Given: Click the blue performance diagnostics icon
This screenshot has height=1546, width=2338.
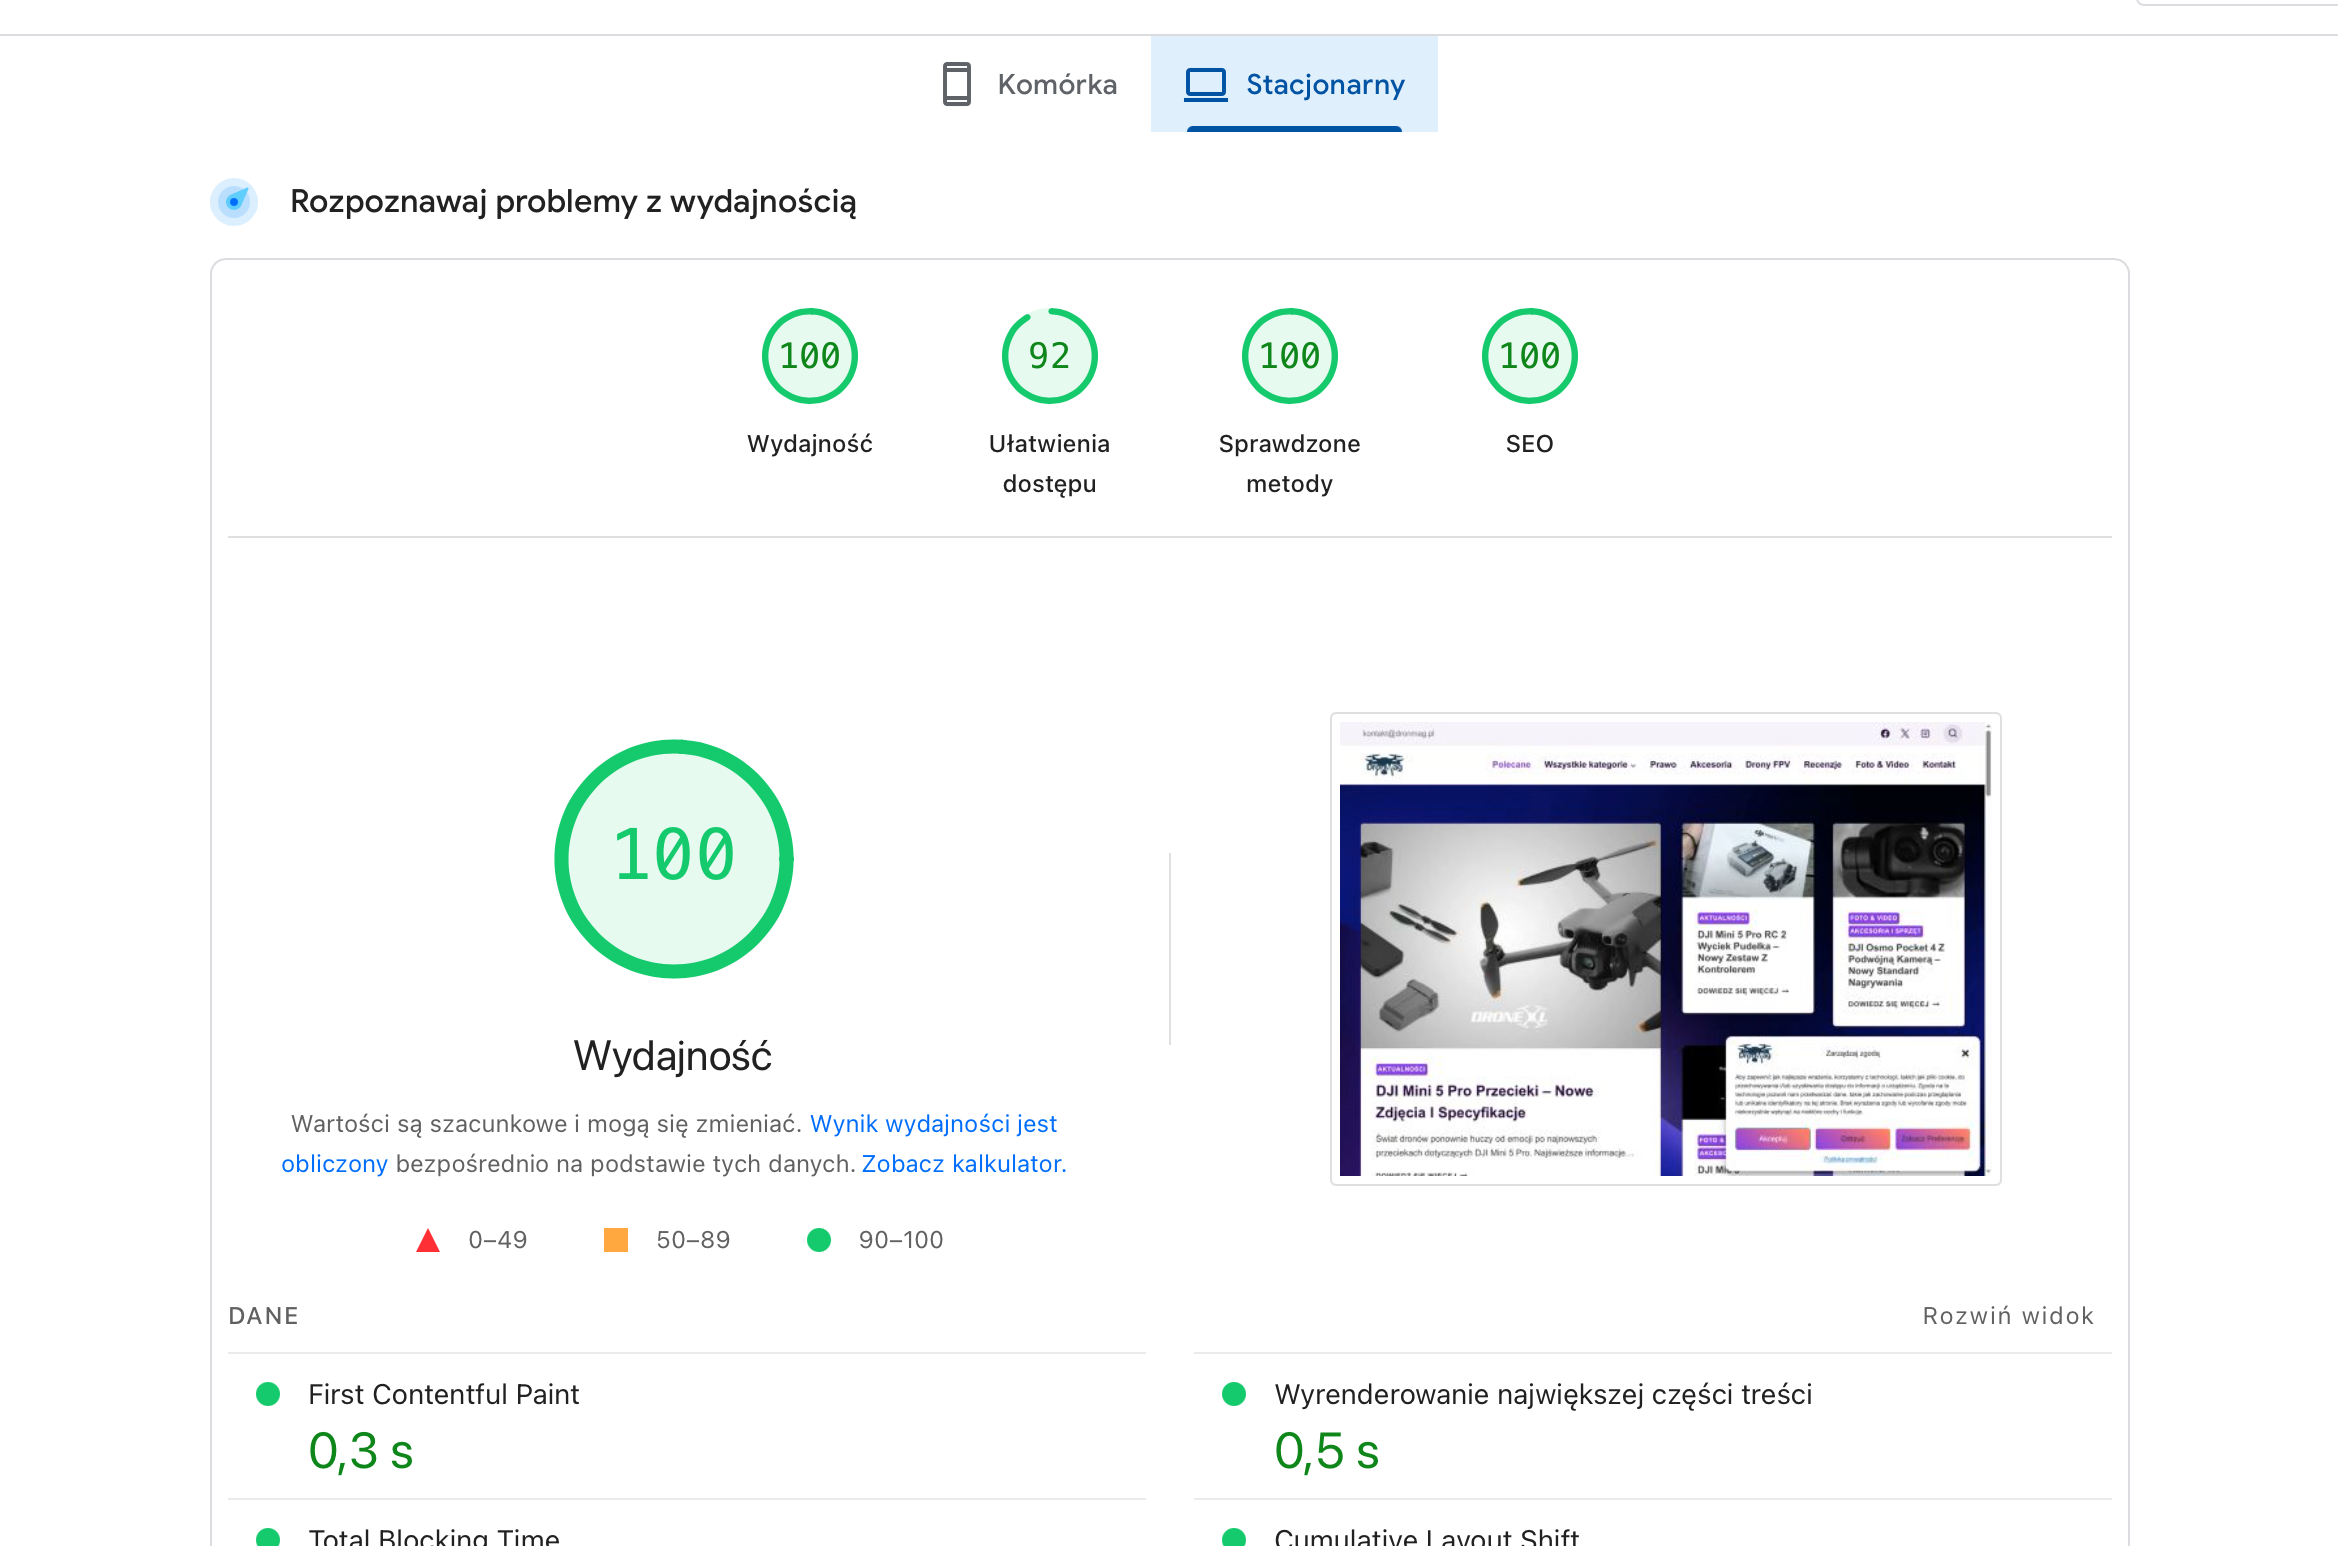Looking at the screenshot, I should tap(234, 202).
